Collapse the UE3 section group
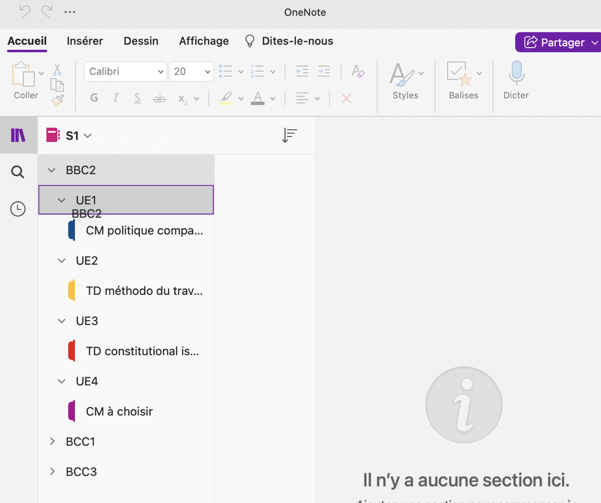This screenshot has width=601, height=503. click(61, 321)
